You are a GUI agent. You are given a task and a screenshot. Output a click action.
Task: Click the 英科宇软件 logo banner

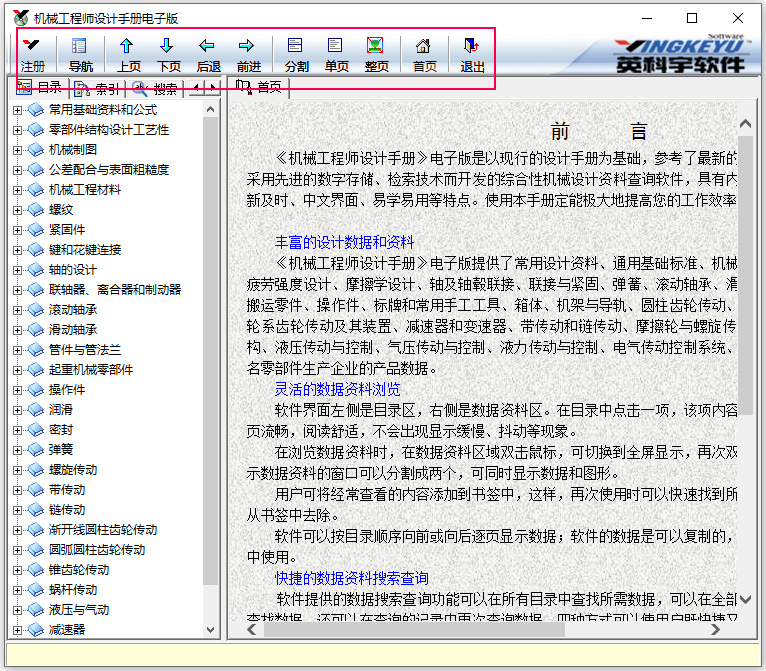(x=680, y=54)
